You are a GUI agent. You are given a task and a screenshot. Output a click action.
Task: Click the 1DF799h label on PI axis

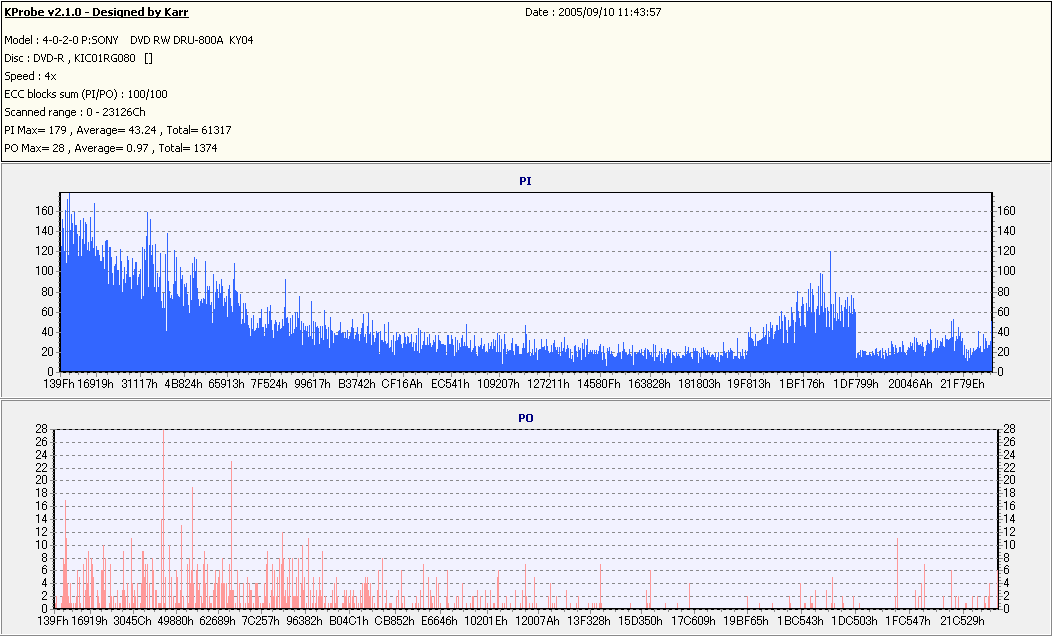point(856,383)
